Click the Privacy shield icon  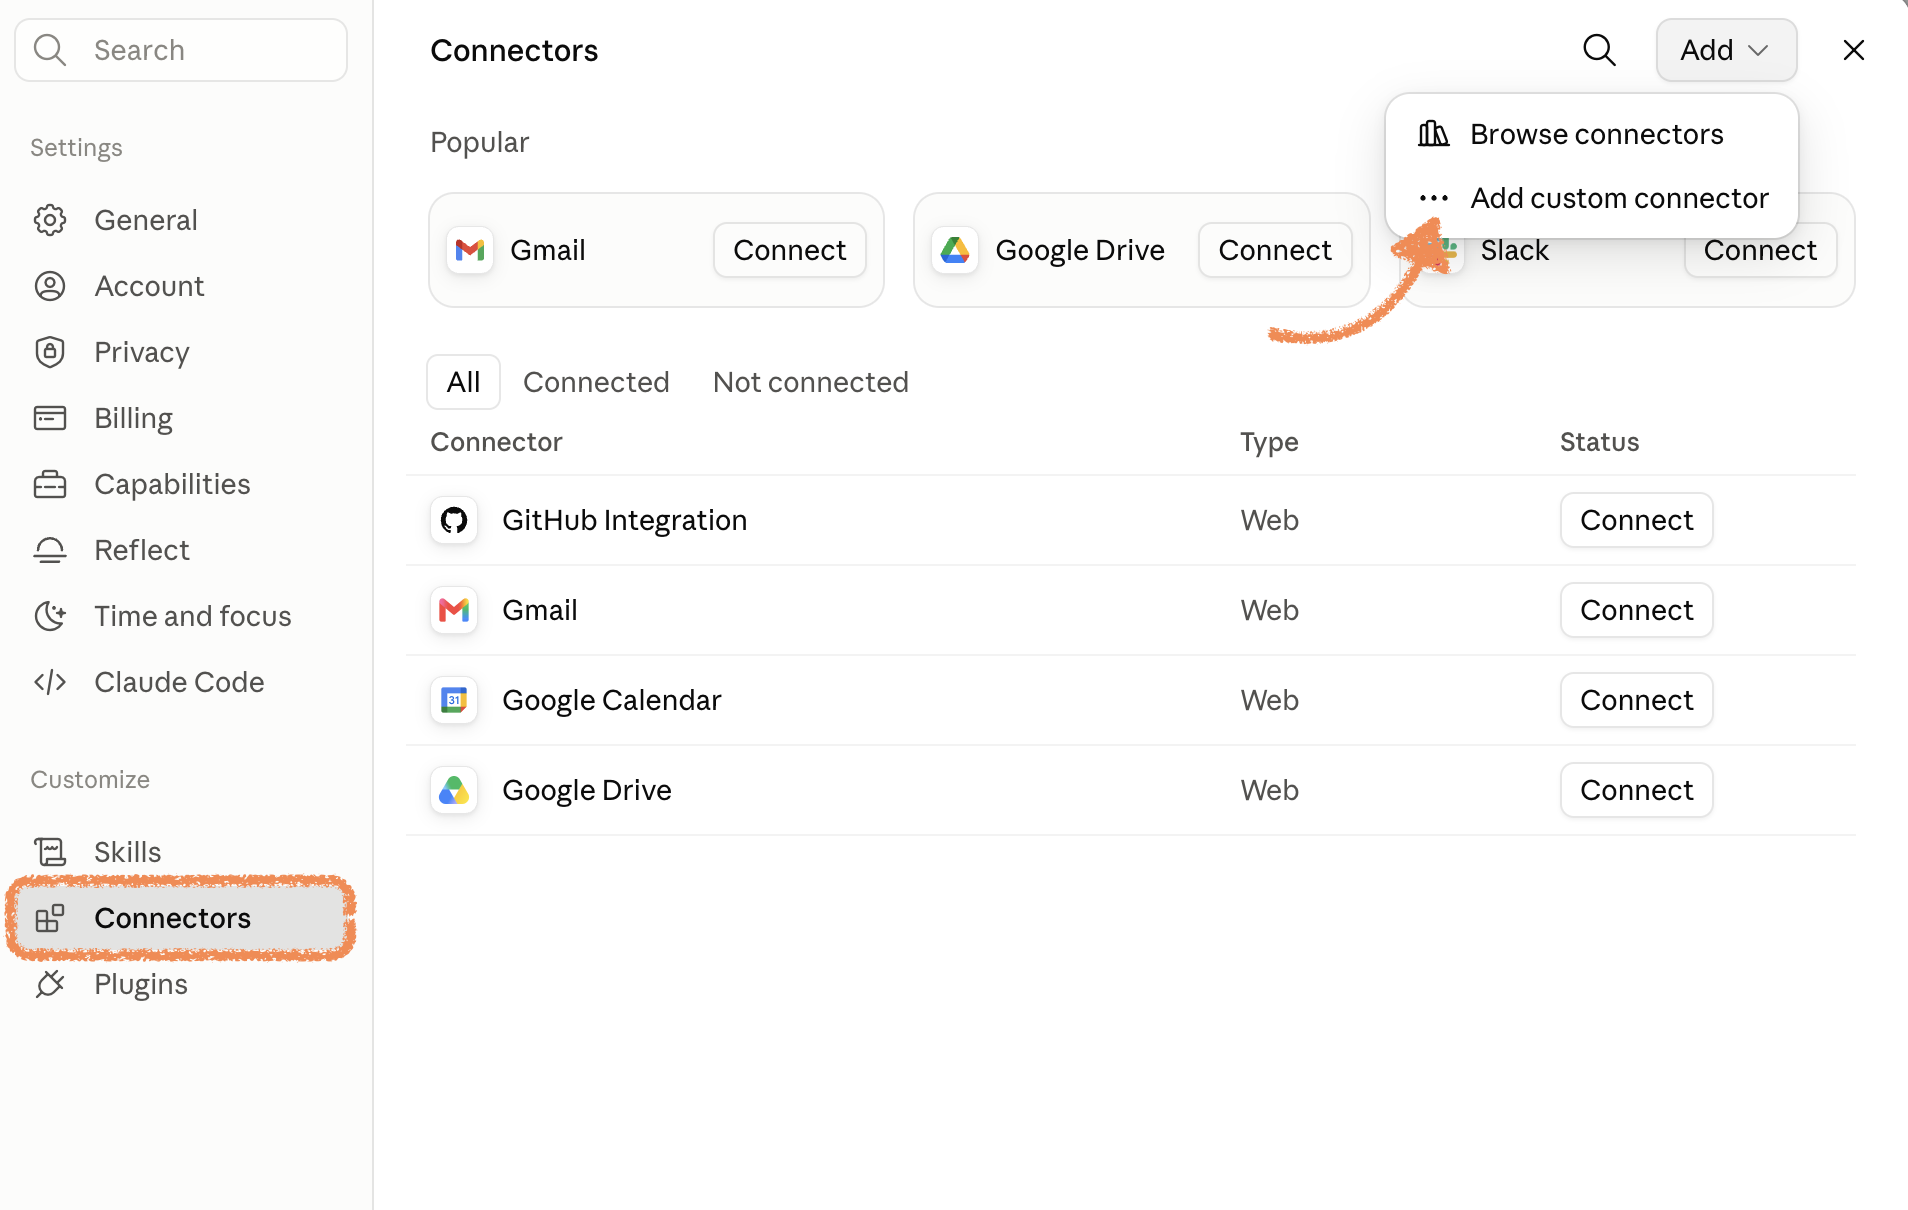coord(50,352)
